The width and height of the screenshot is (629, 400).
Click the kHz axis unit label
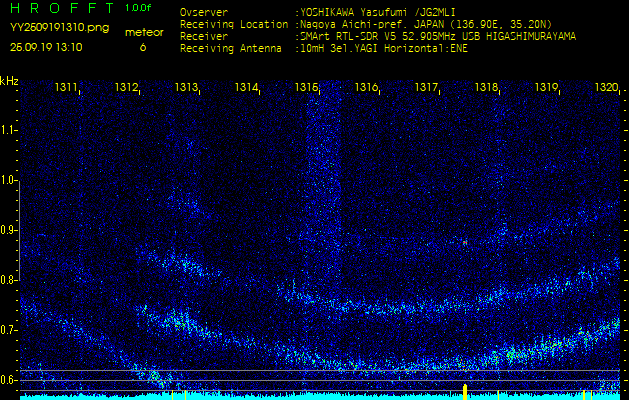[x=9, y=80]
